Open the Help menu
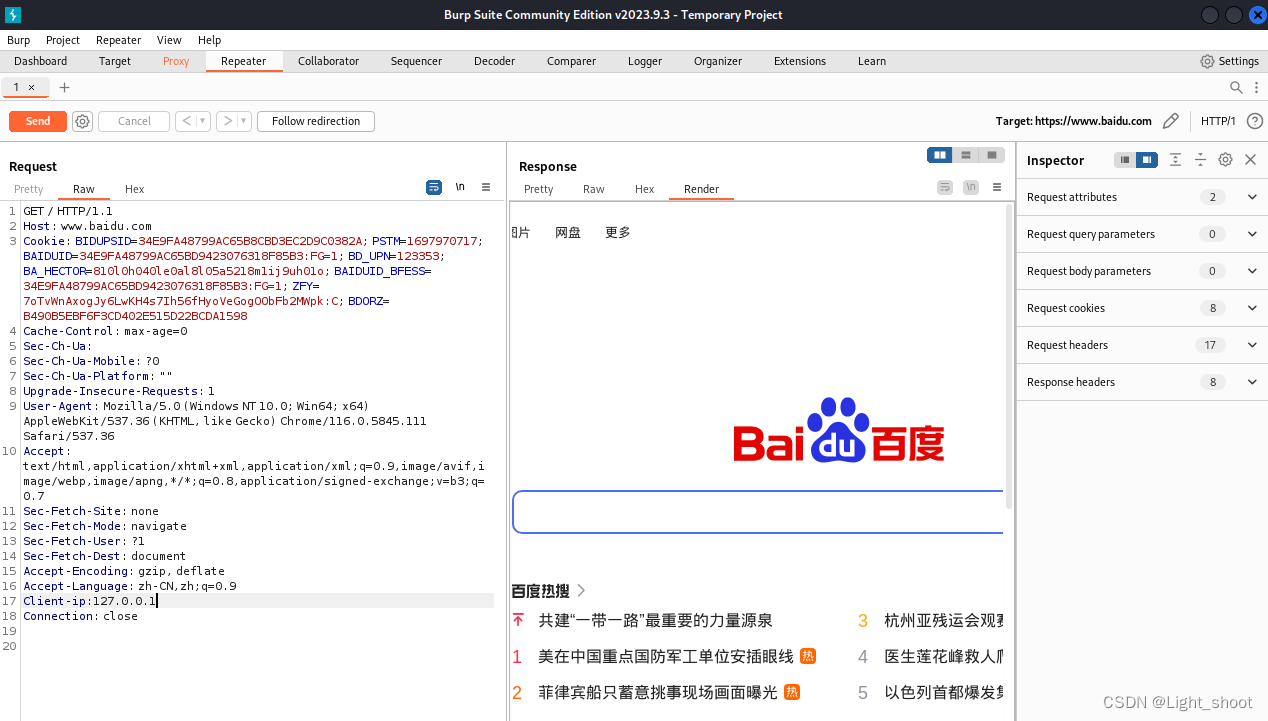Viewport: 1268px width, 721px height. click(209, 40)
